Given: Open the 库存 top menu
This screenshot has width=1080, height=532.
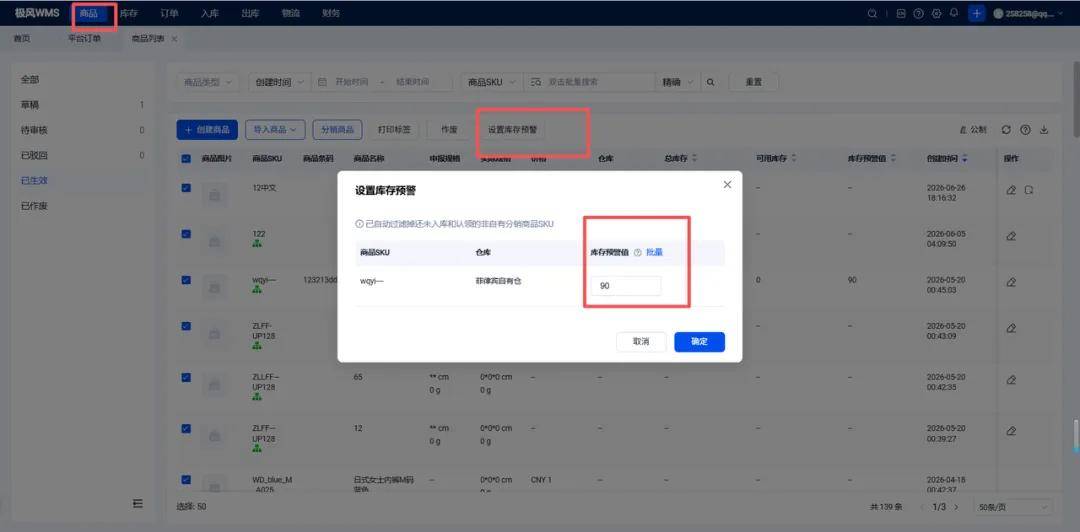Looking at the screenshot, I should (129, 13).
